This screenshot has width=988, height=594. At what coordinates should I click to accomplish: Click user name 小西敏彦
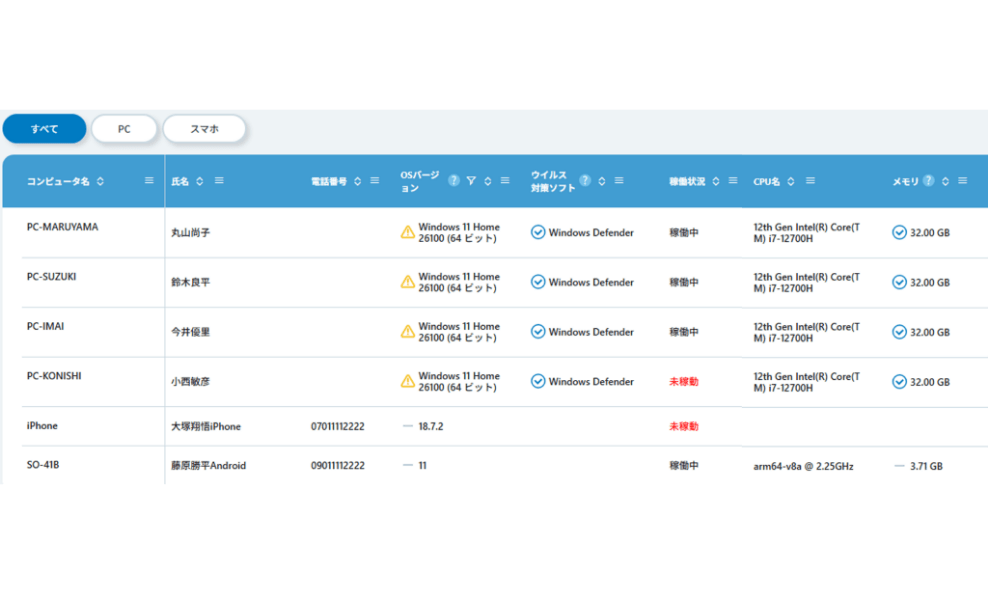point(190,382)
